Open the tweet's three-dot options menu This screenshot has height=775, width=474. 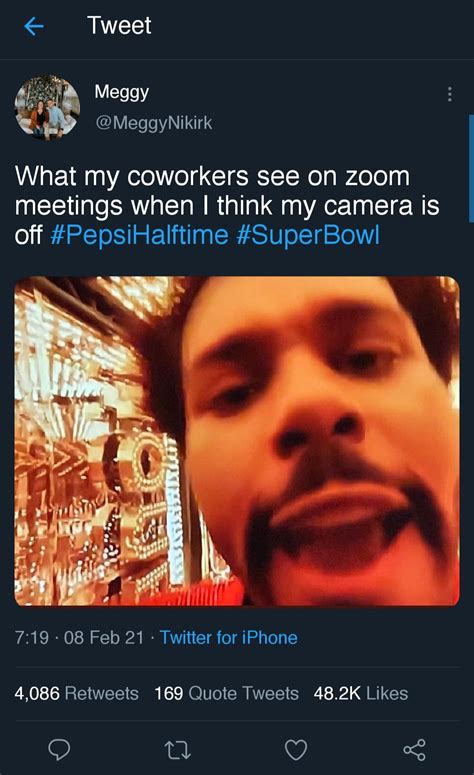pyautogui.click(x=449, y=94)
